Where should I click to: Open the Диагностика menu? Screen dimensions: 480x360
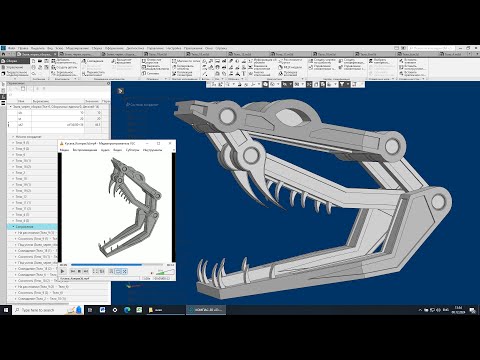pyautogui.click(x=135, y=48)
